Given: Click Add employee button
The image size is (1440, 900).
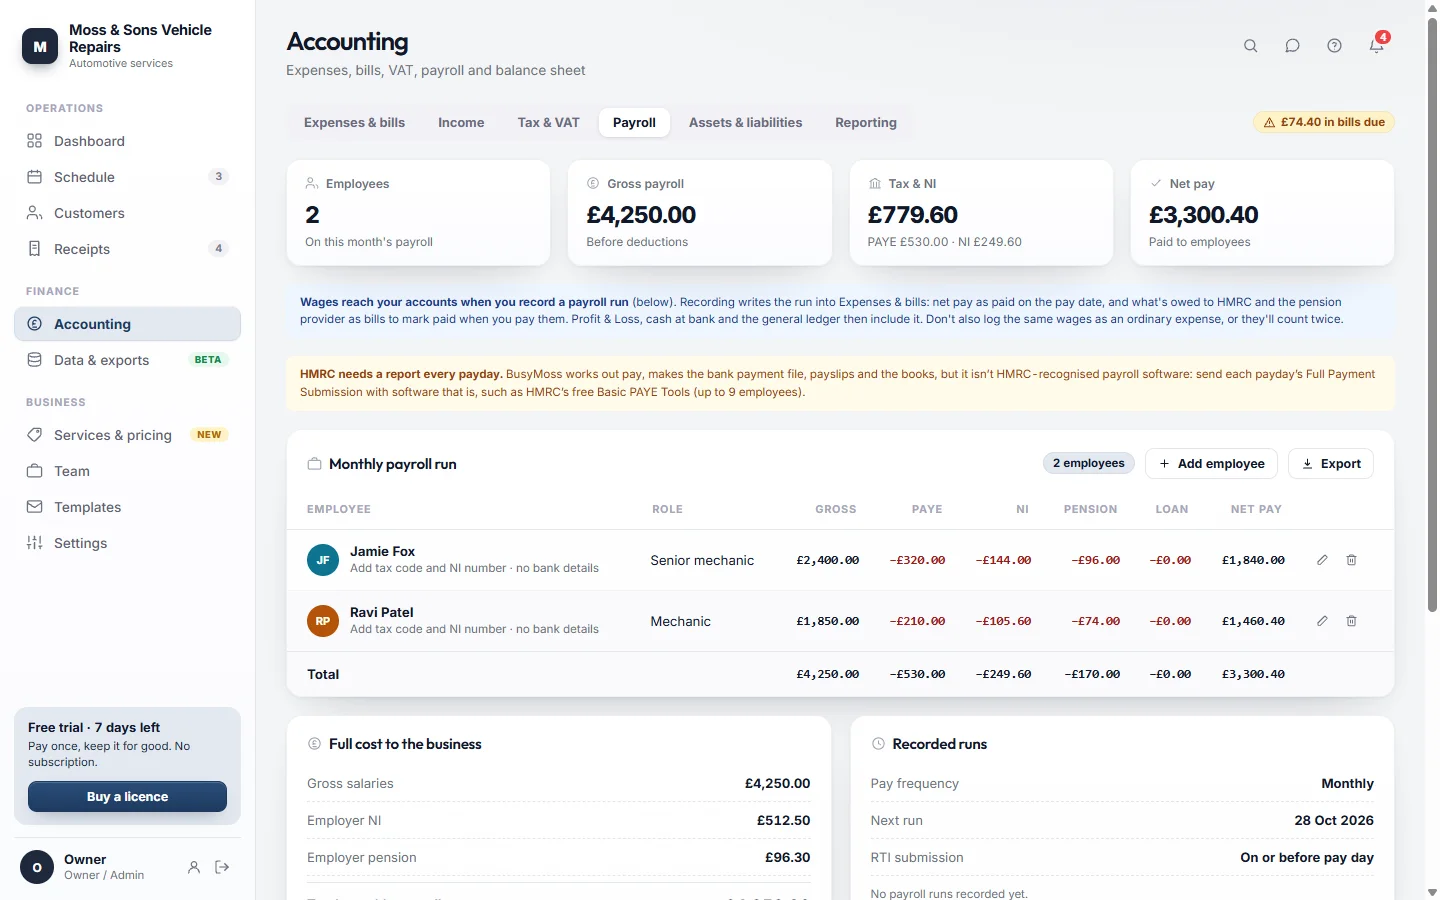Looking at the screenshot, I should (1211, 463).
